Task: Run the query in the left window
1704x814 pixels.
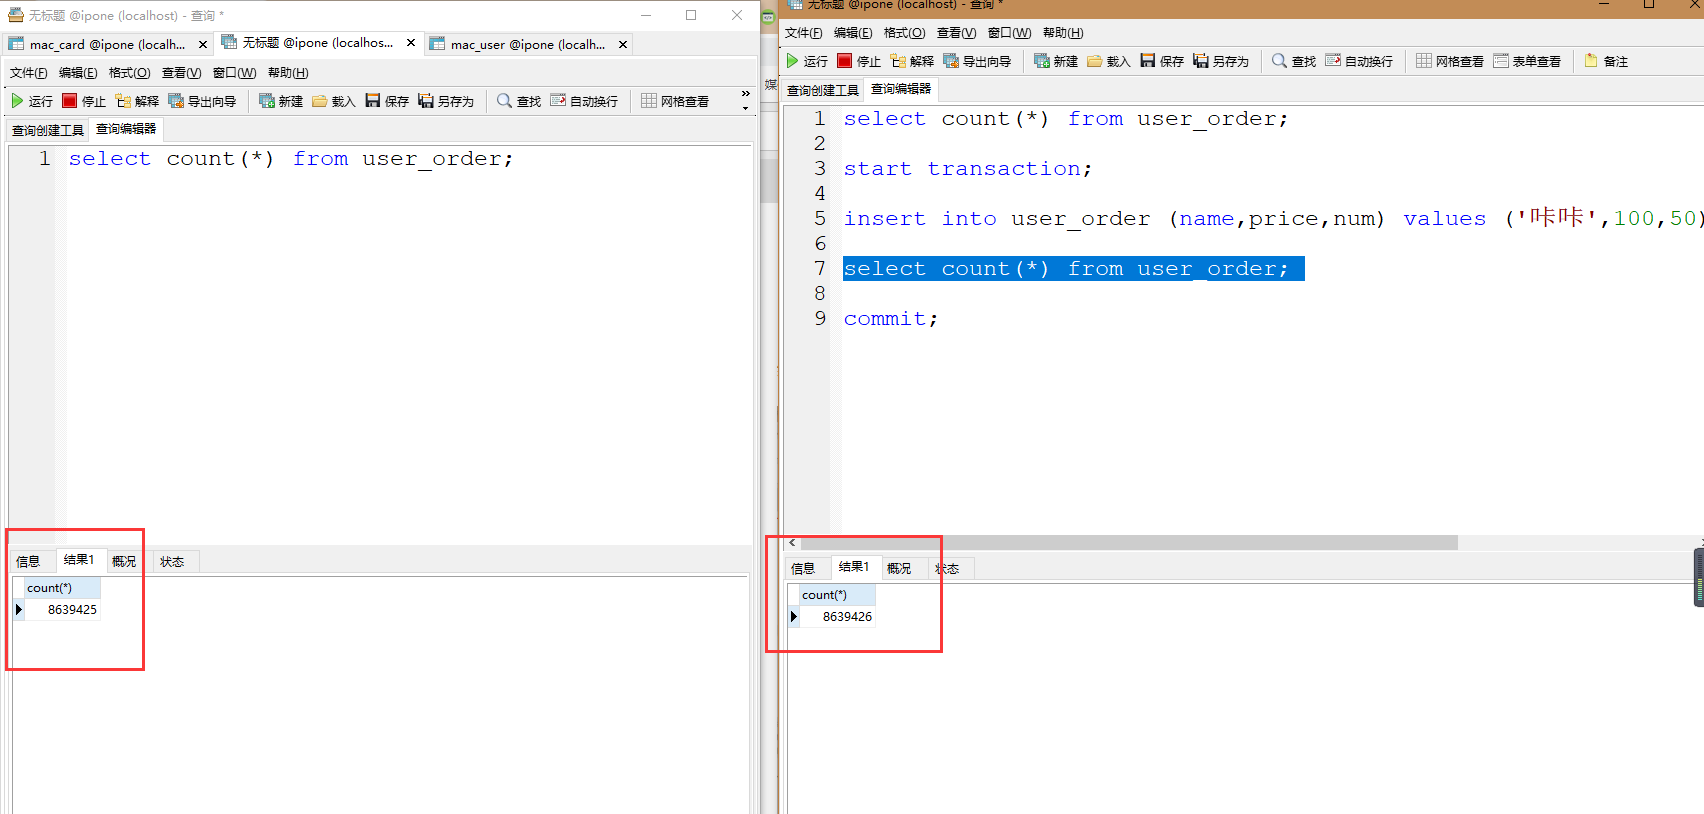Action: click(31, 101)
